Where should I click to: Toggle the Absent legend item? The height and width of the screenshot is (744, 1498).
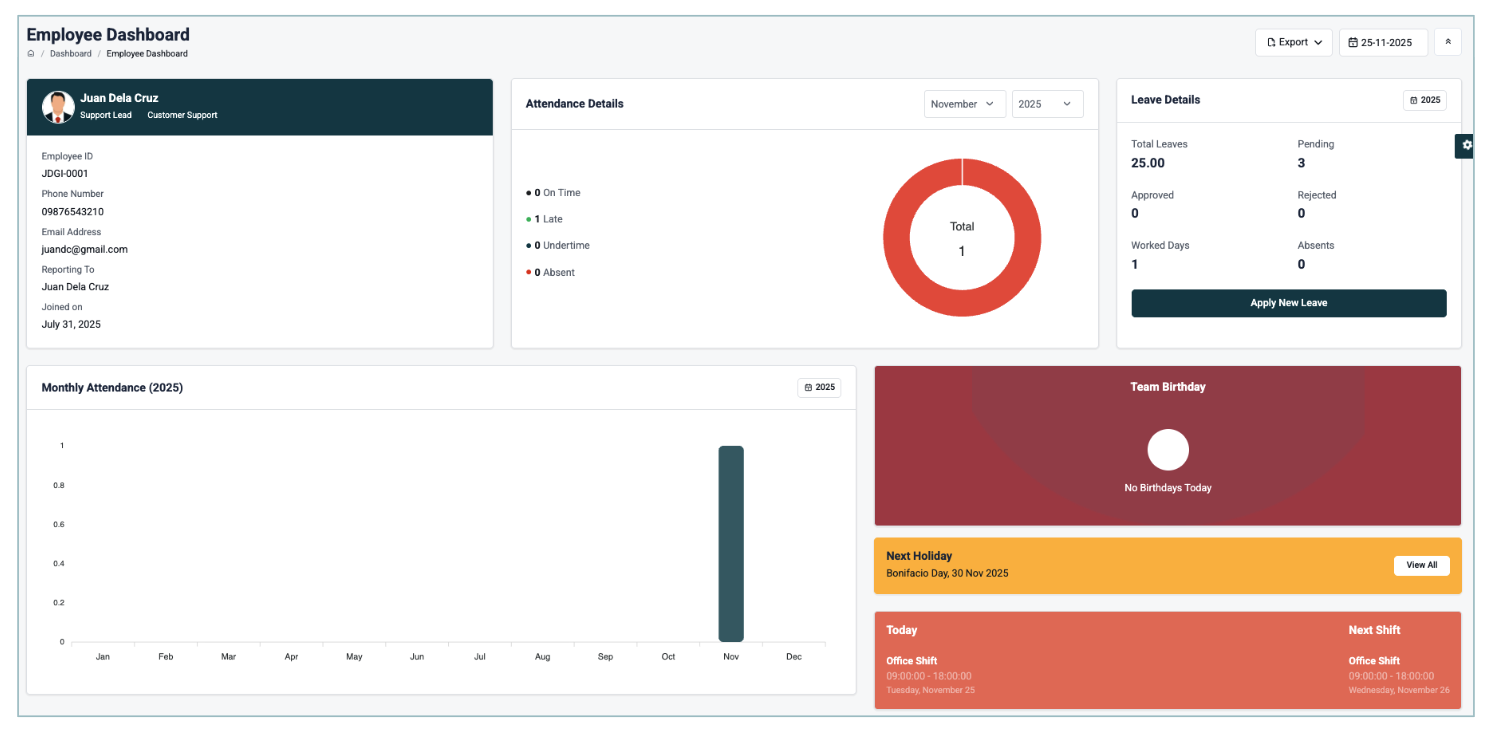[x=552, y=273]
